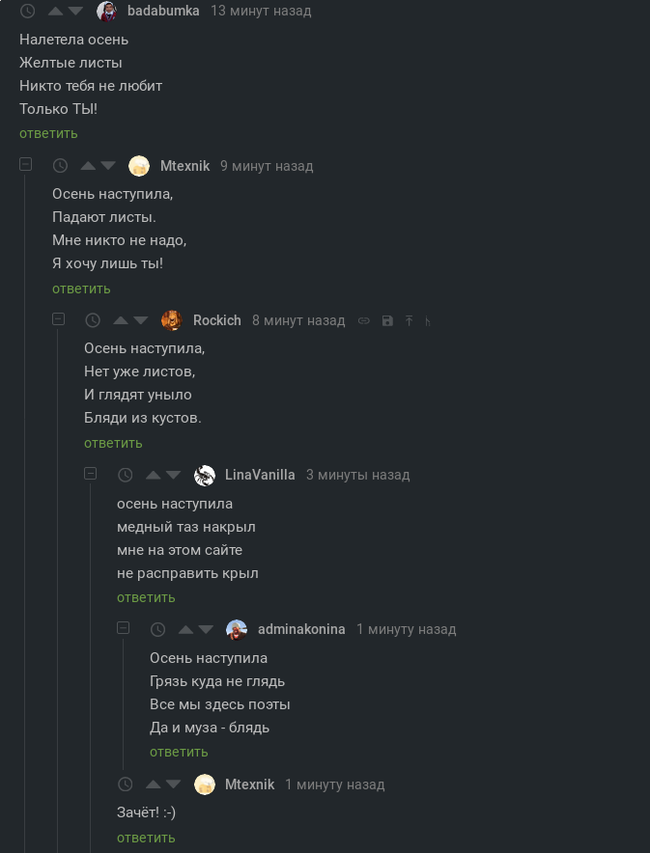Image resolution: width=650 pixels, height=853 pixels.
Task: Click clock icon beside adminakonina's comment
Action: (158, 629)
